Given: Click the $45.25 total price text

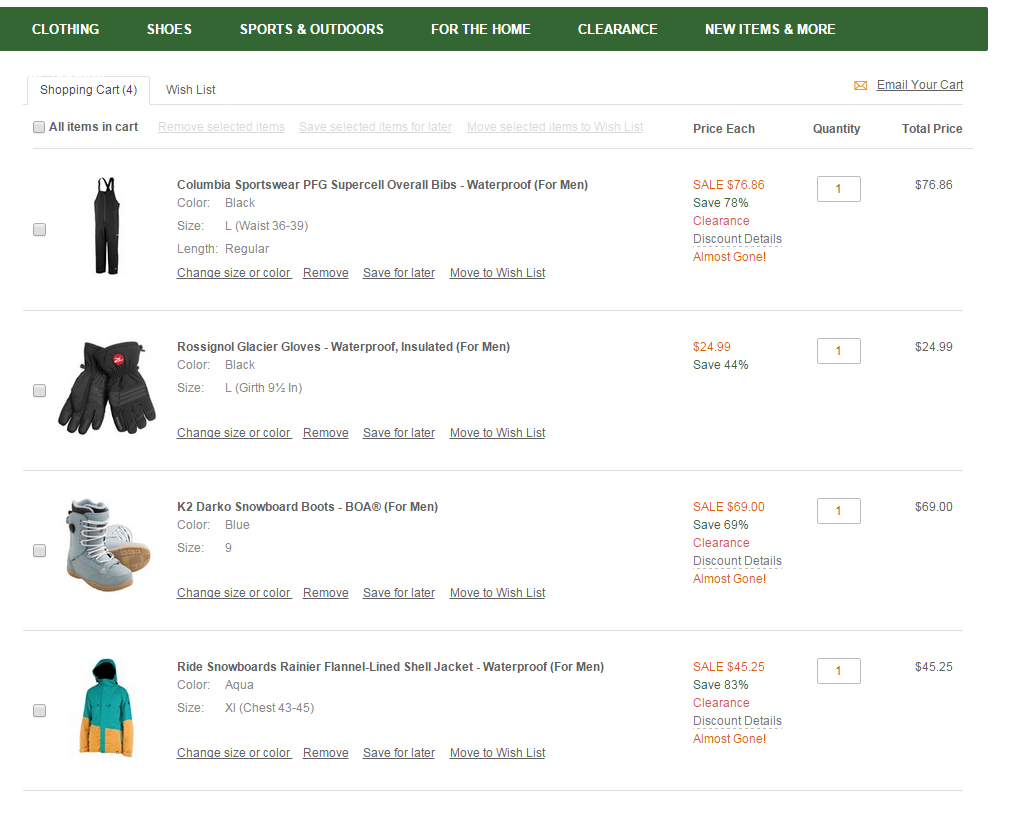Looking at the screenshot, I should point(933,667).
